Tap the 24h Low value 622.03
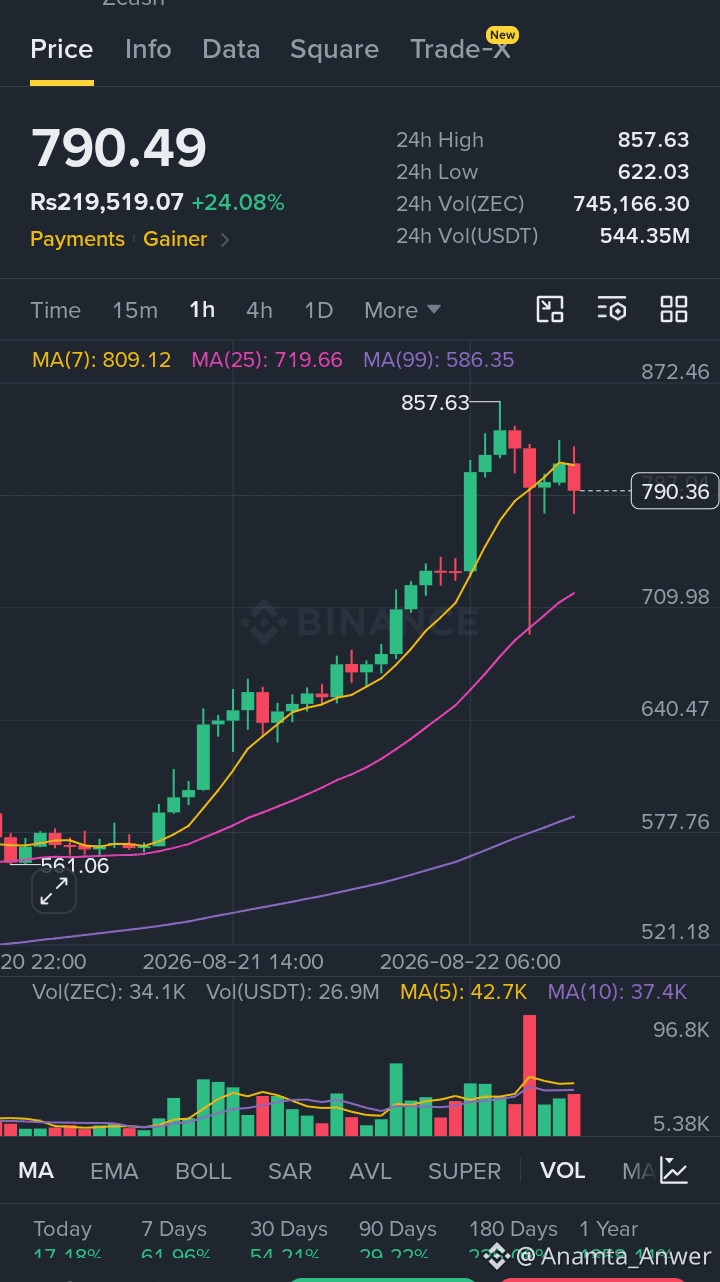 point(653,172)
